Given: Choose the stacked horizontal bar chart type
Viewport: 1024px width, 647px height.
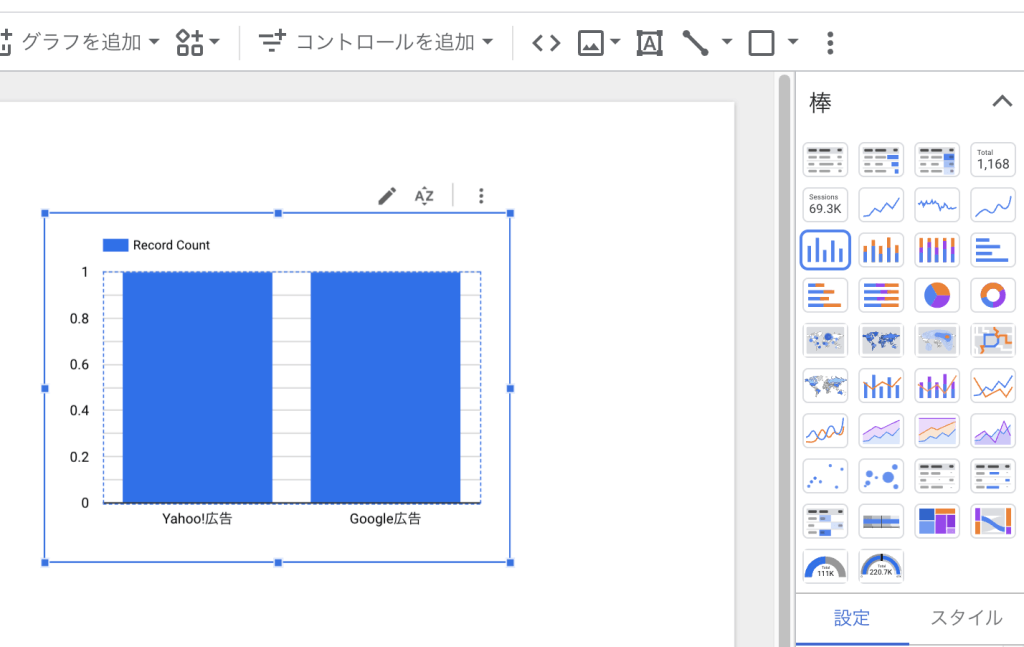Looking at the screenshot, I should [x=825, y=295].
